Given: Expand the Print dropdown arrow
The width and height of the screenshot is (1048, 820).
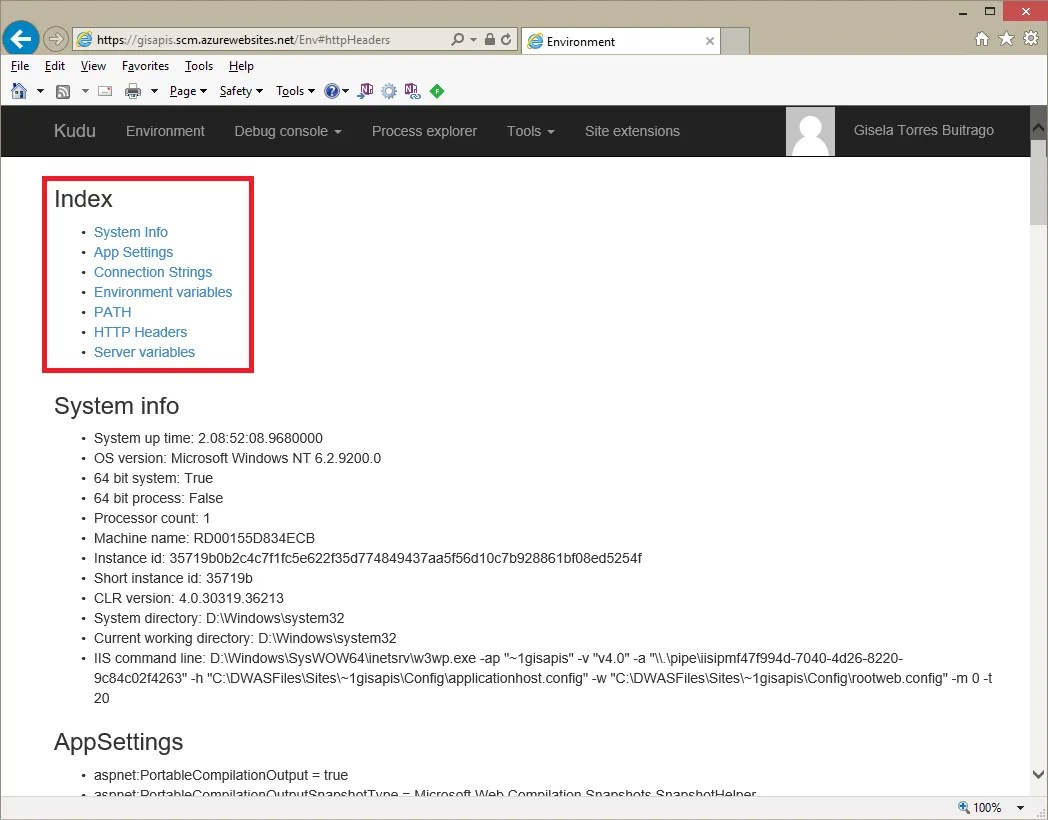Looking at the screenshot, I should (x=154, y=91).
